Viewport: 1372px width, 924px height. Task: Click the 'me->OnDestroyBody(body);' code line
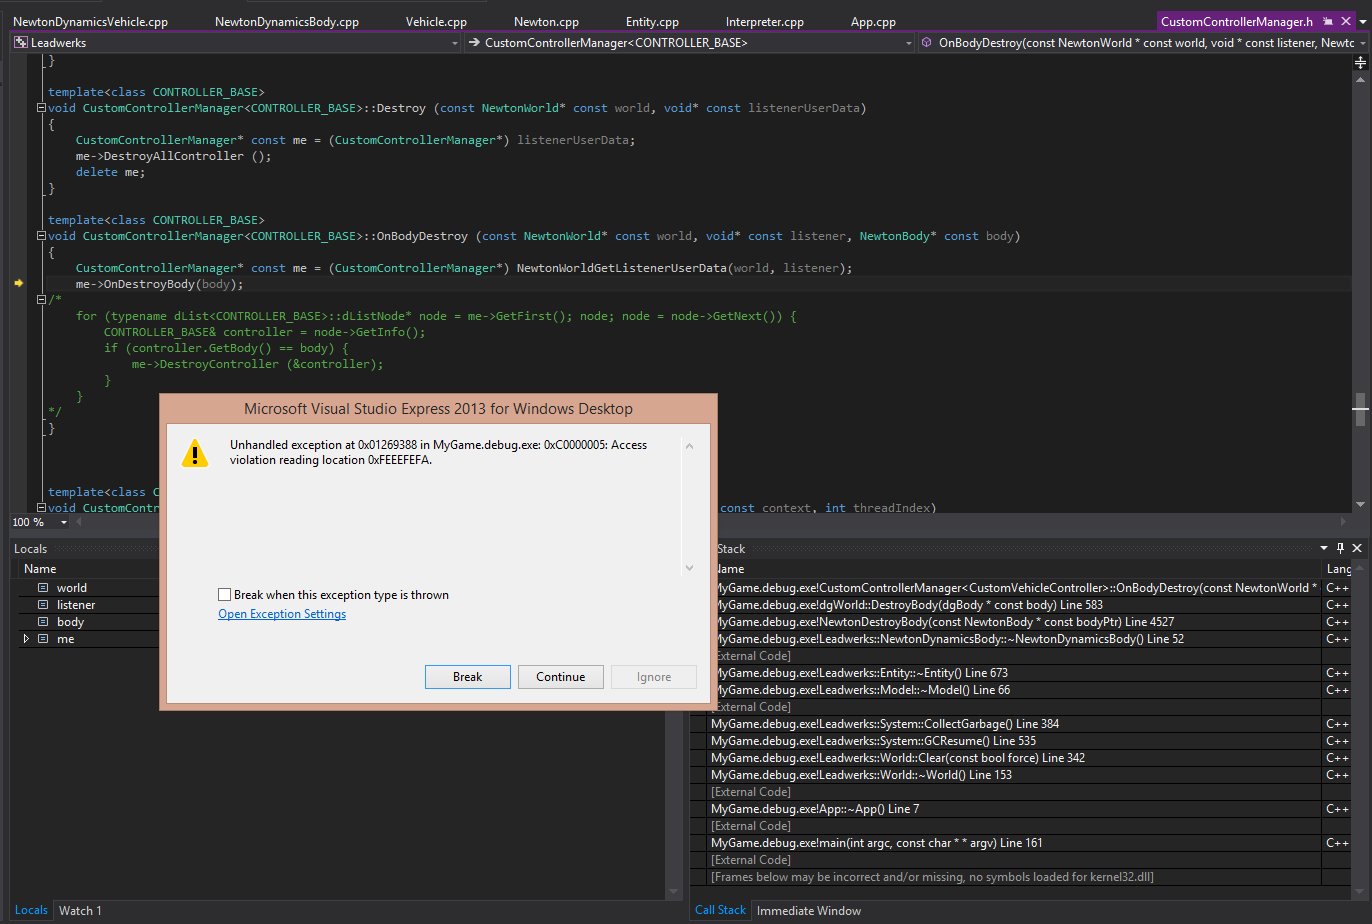point(160,284)
